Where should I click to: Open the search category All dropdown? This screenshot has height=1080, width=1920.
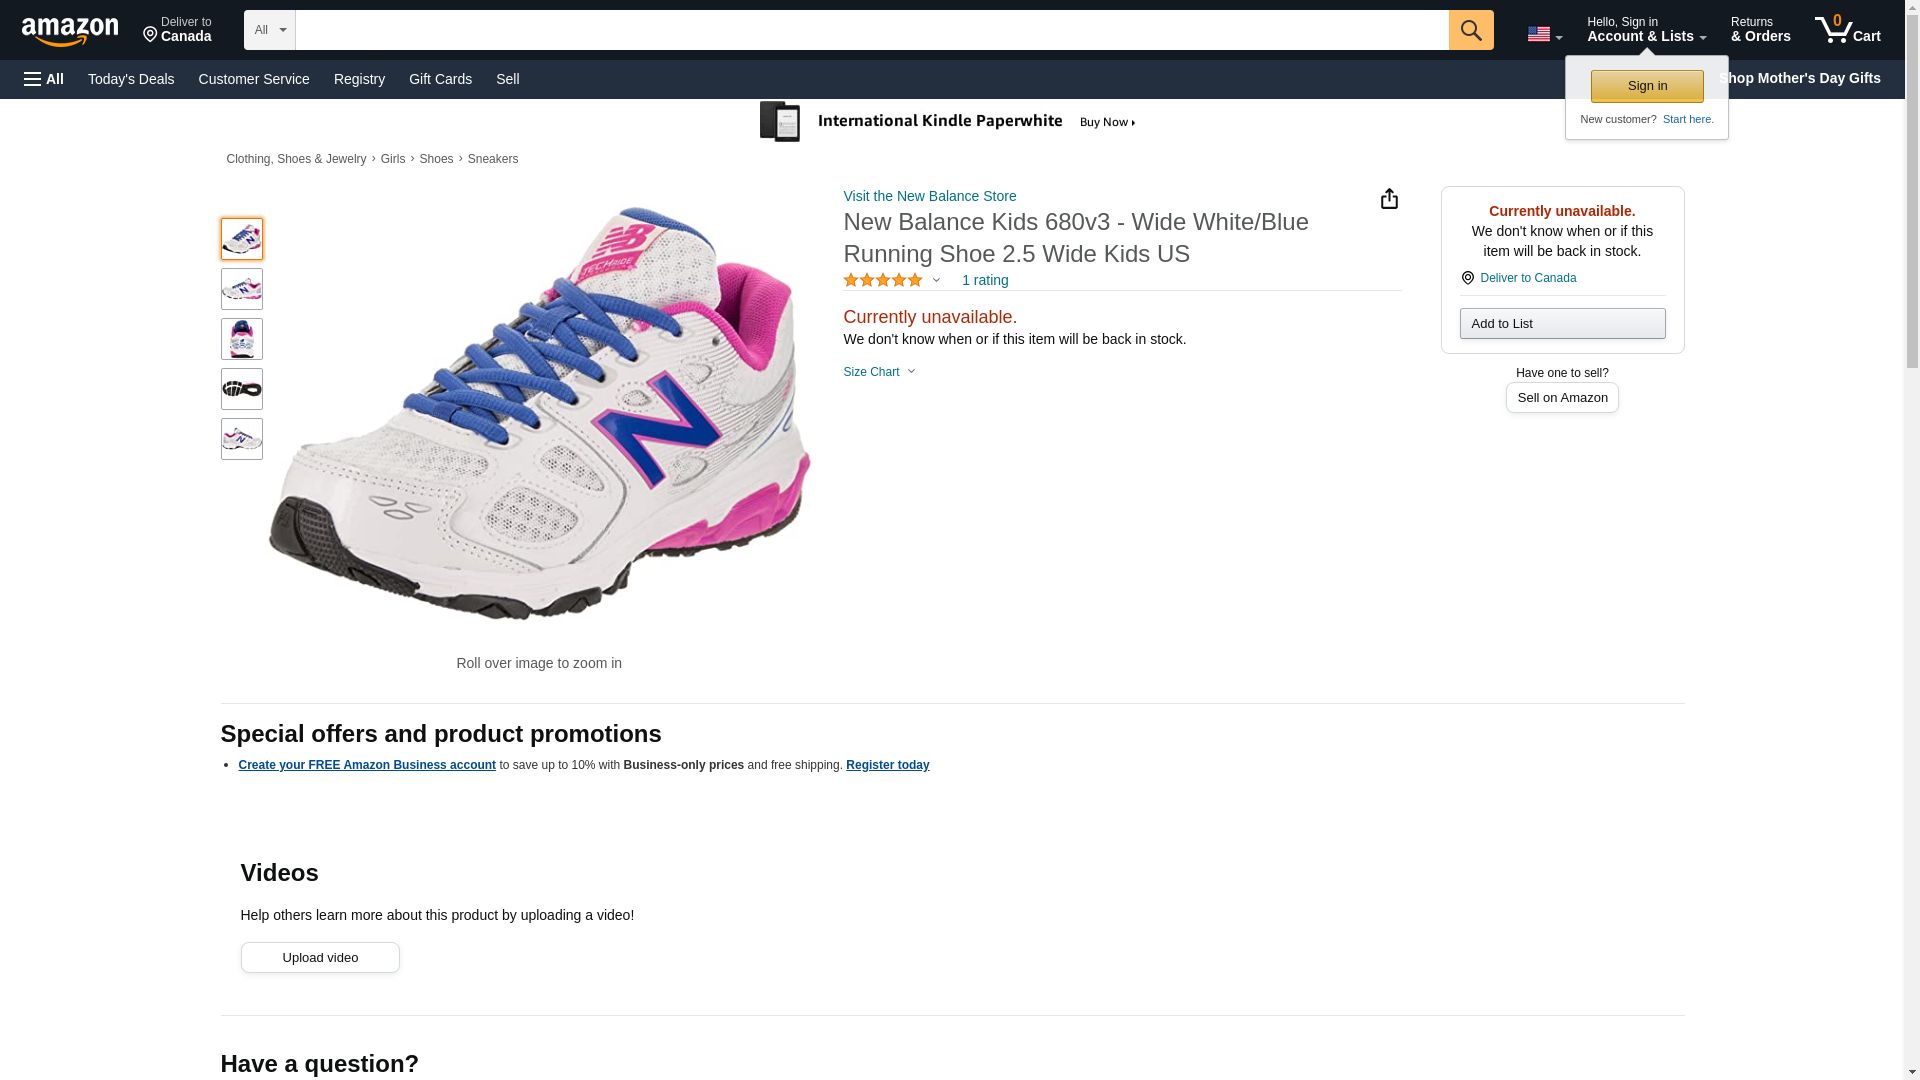pyautogui.click(x=269, y=30)
